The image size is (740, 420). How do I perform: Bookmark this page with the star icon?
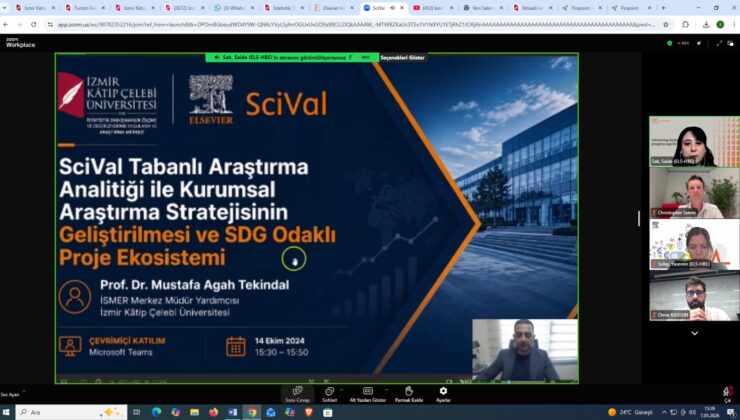[x=666, y=25]
